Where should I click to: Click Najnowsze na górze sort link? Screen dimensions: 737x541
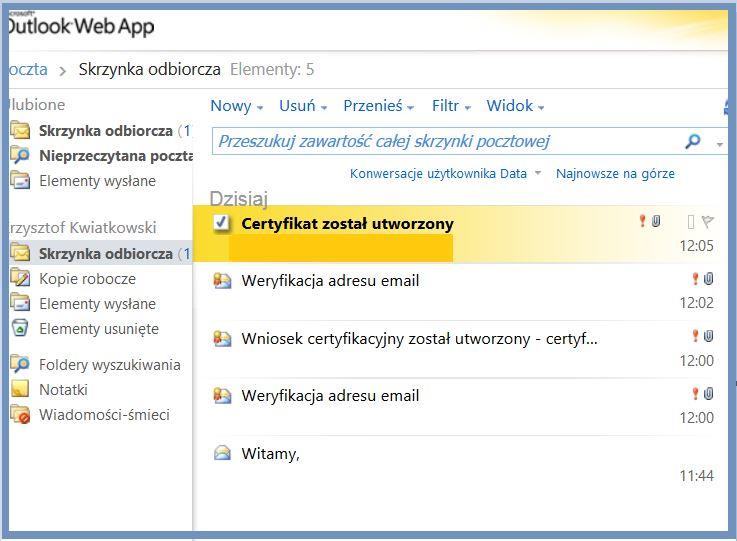(615, 173)
